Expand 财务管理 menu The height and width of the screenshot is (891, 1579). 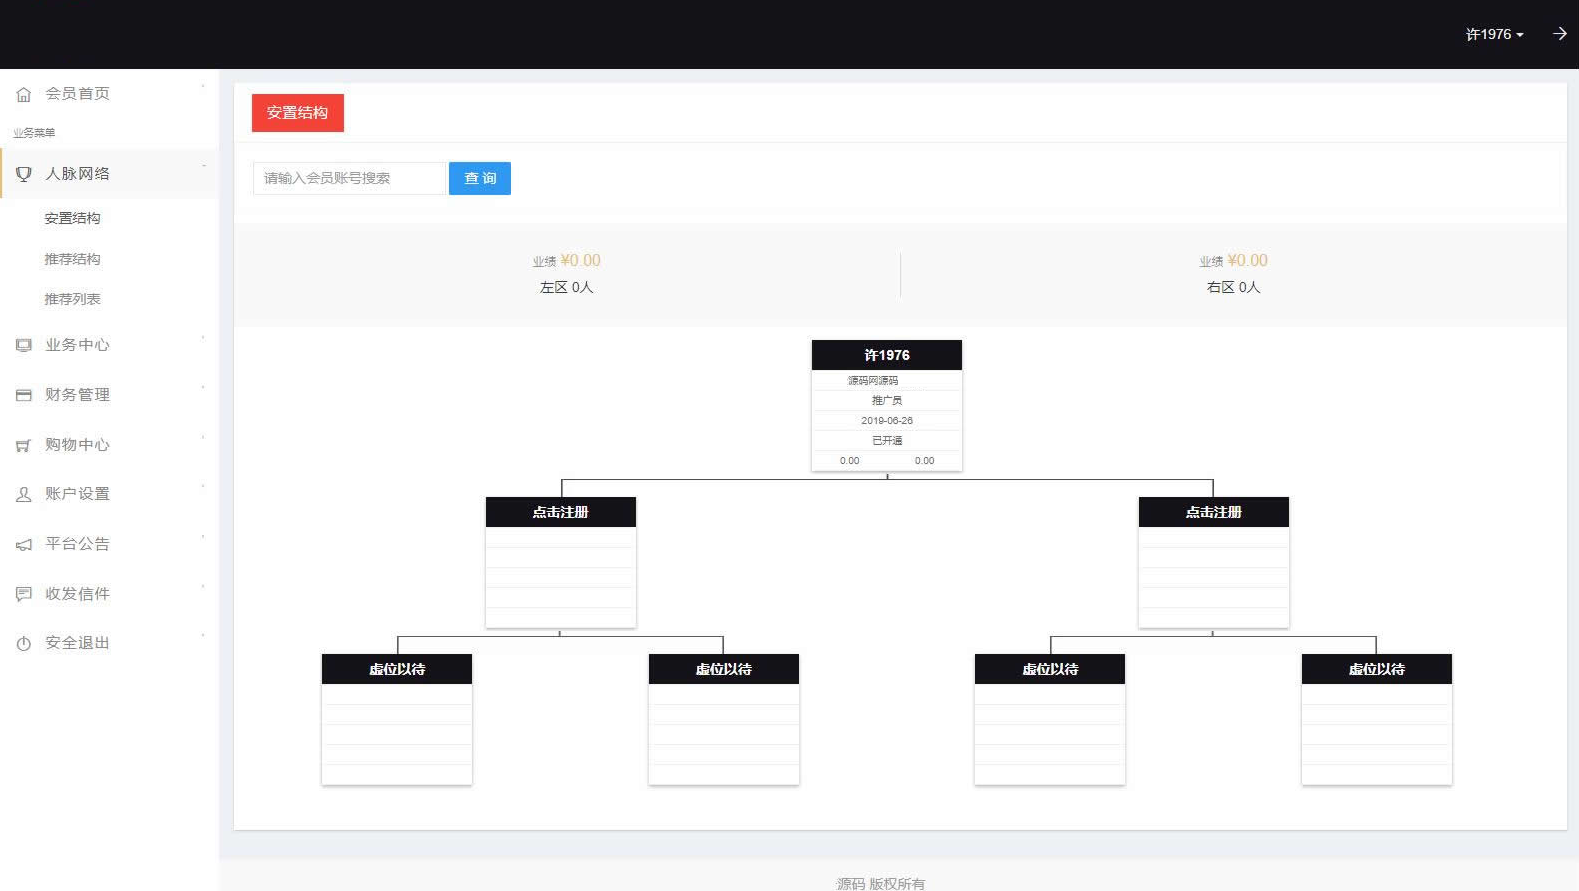[x=109, y=395]
